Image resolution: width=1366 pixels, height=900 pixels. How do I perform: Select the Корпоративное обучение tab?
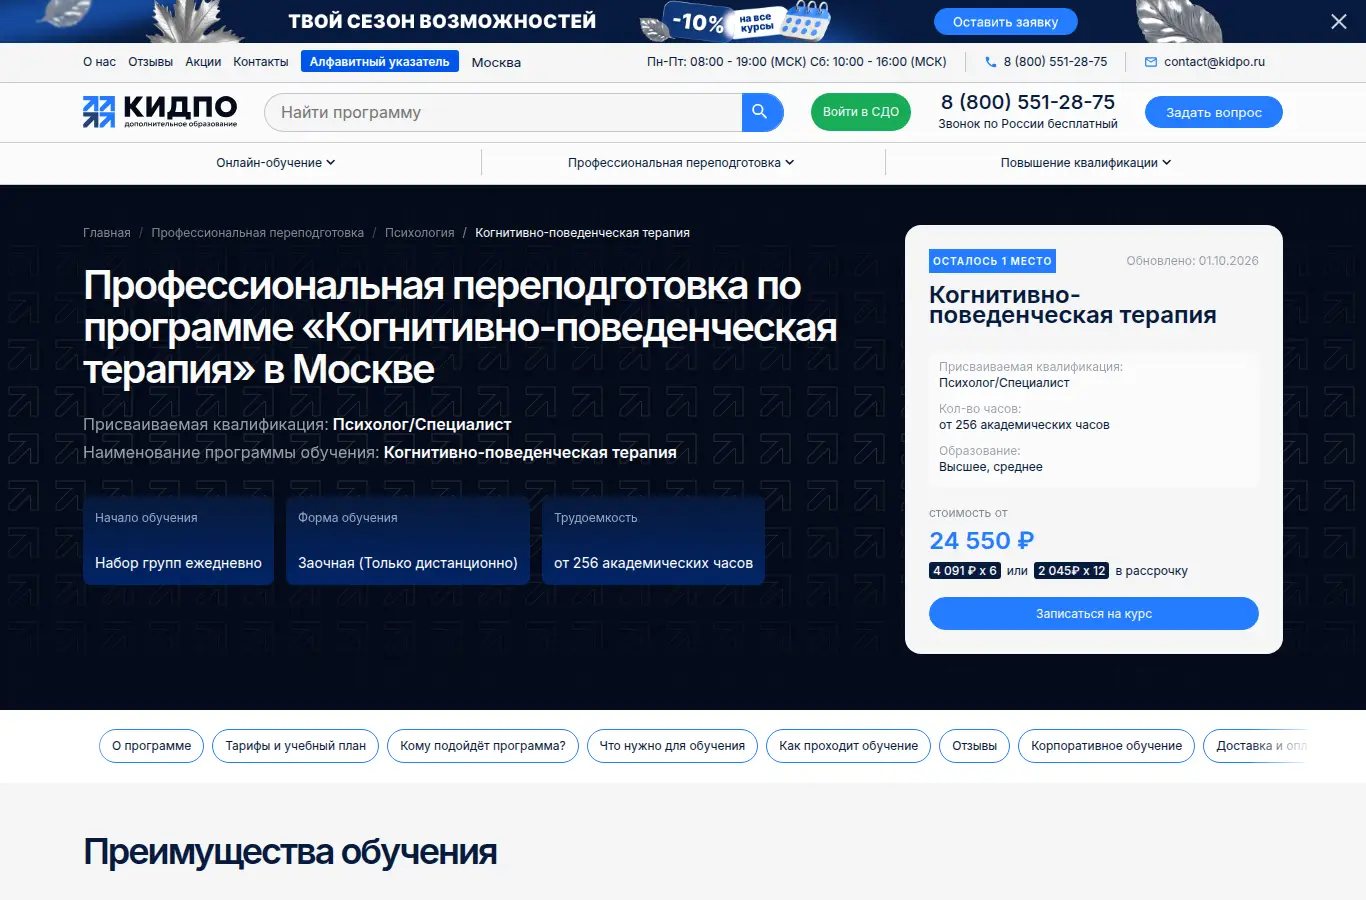click(x=1107, y=746)
